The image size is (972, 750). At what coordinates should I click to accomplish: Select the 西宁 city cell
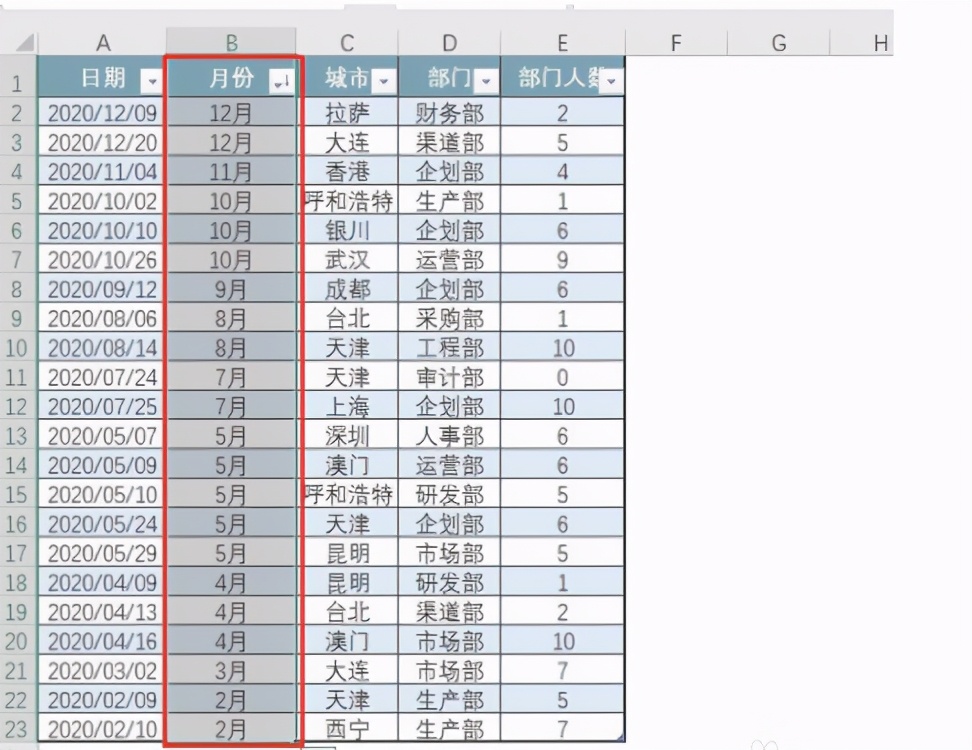(x=347, y=729)
